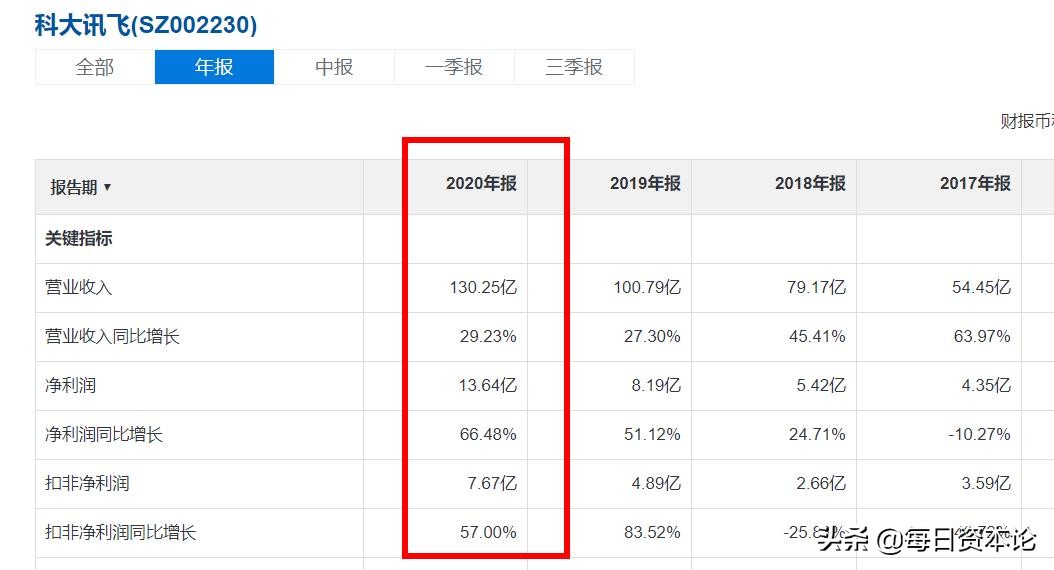
Task: Select the -10.27% profit growth cell
Action: pyautogui.click(x=979, y=435)
